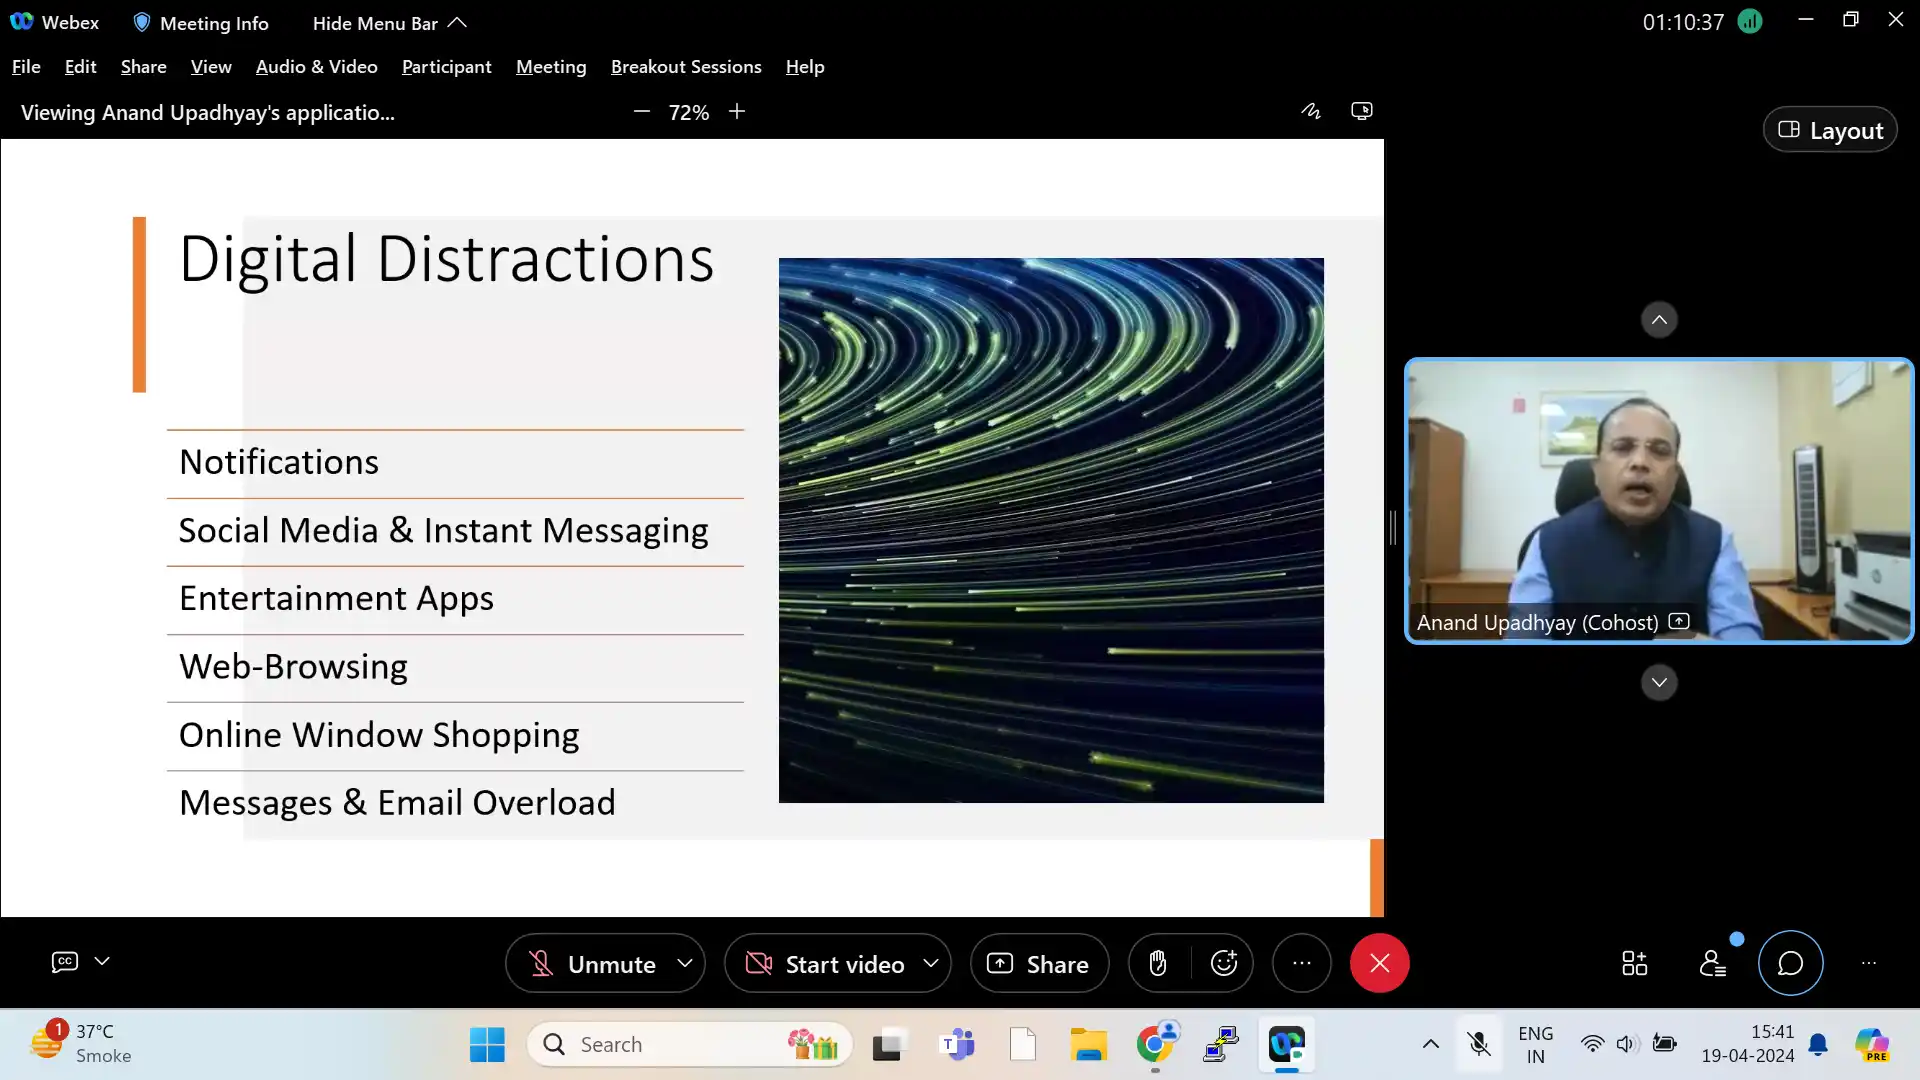This screenshot has width=1920, height=1080.
Task: Zoom in the shared content
Action: (737, 112)
